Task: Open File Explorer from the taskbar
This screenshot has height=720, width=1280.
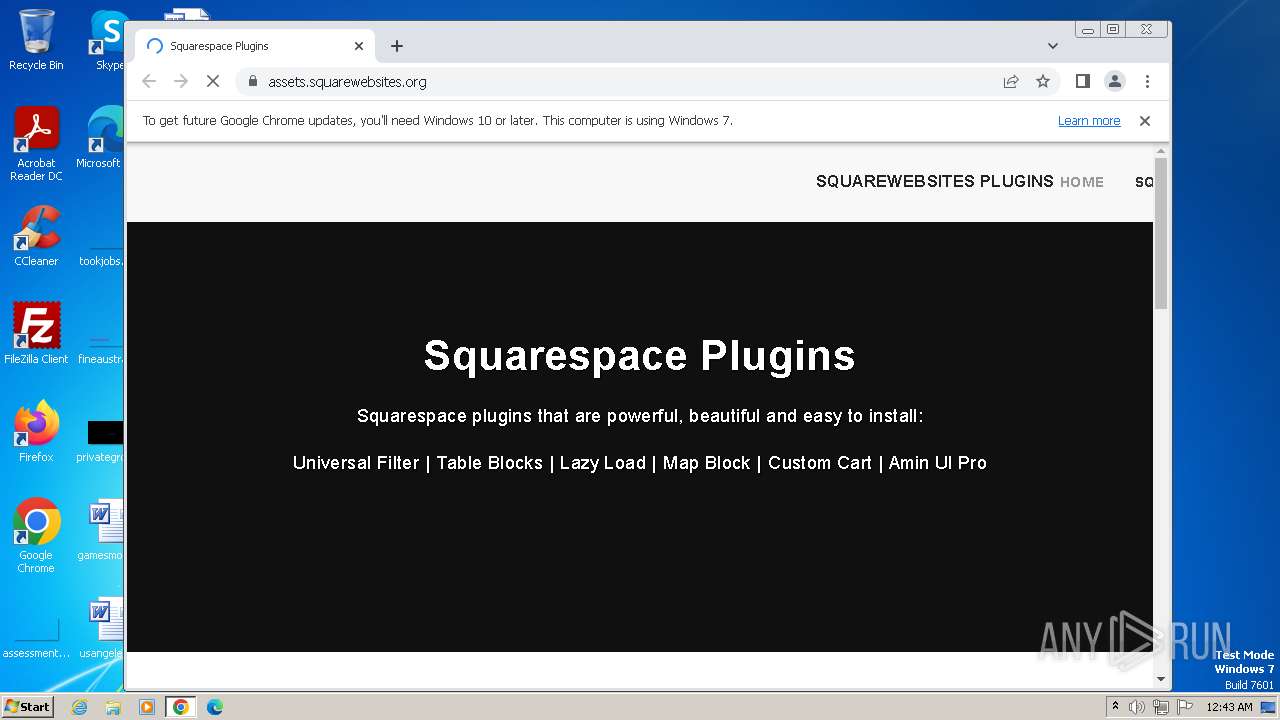Action: tap(113, 707)
